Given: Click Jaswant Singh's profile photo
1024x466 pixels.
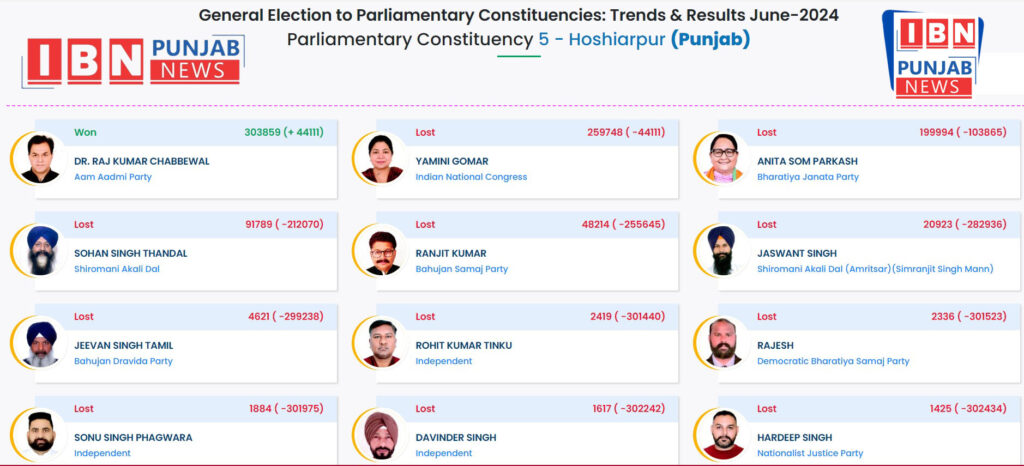Looking at the screenshot, I should tap(723, 250).
